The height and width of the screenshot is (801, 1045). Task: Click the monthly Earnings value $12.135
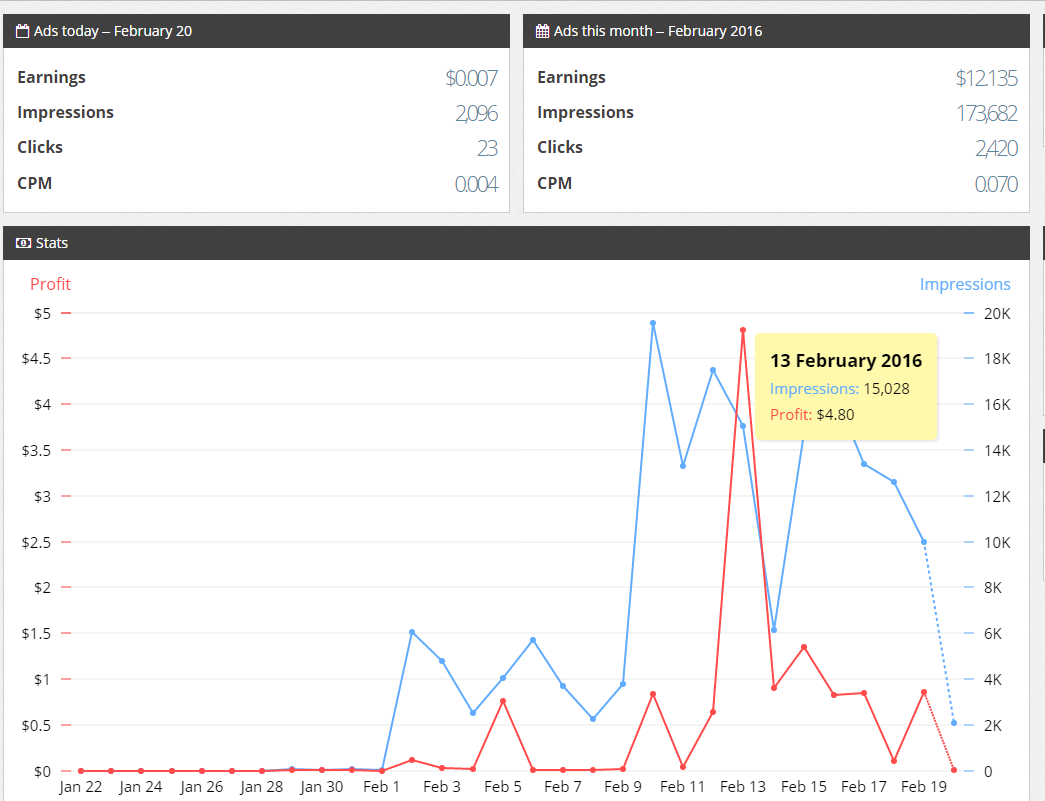click(x=986, y=78)
